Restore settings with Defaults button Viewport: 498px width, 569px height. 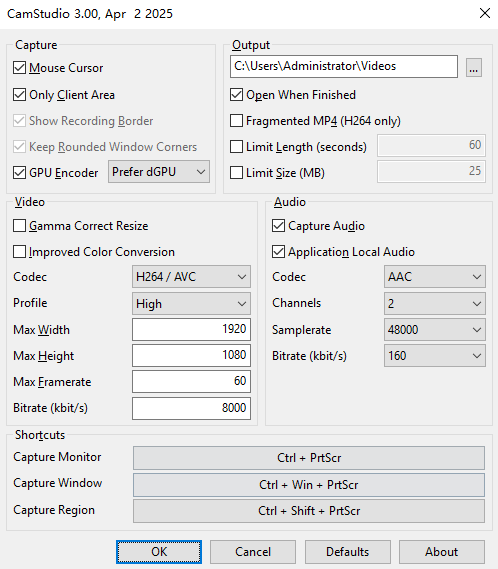[348, 552]
